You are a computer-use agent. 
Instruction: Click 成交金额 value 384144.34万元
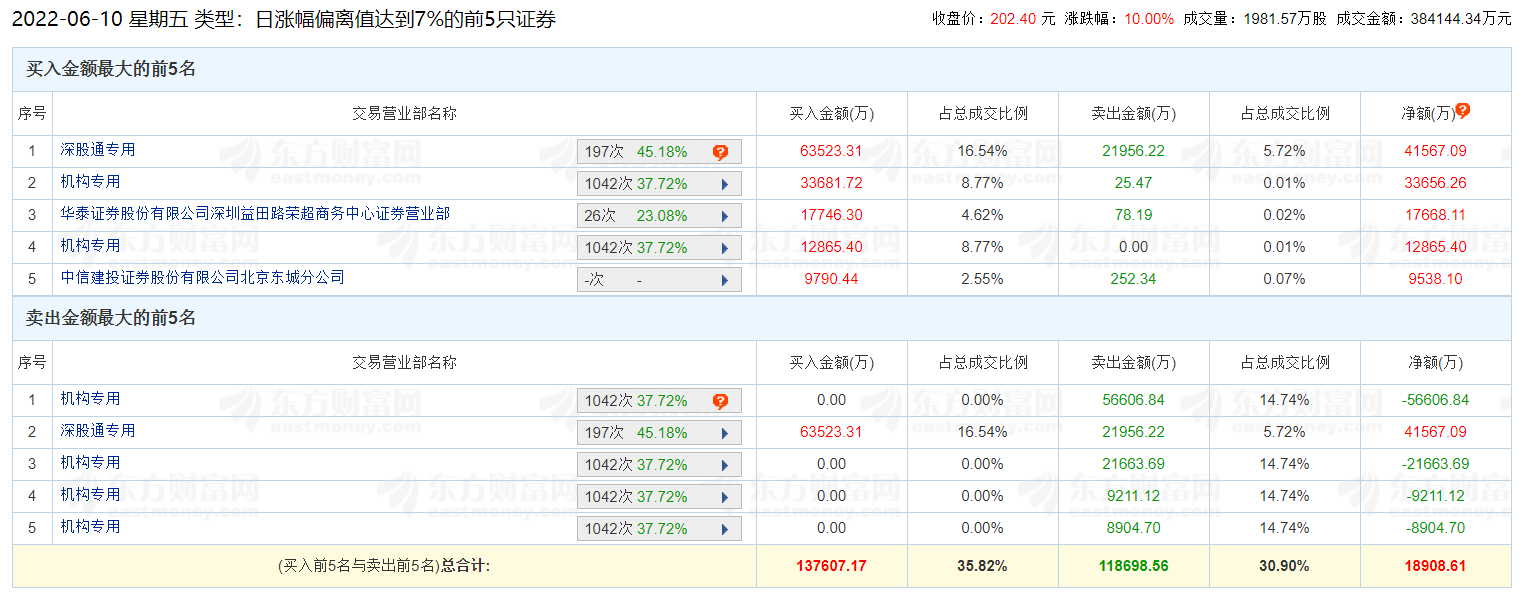tap(1460, 19)
